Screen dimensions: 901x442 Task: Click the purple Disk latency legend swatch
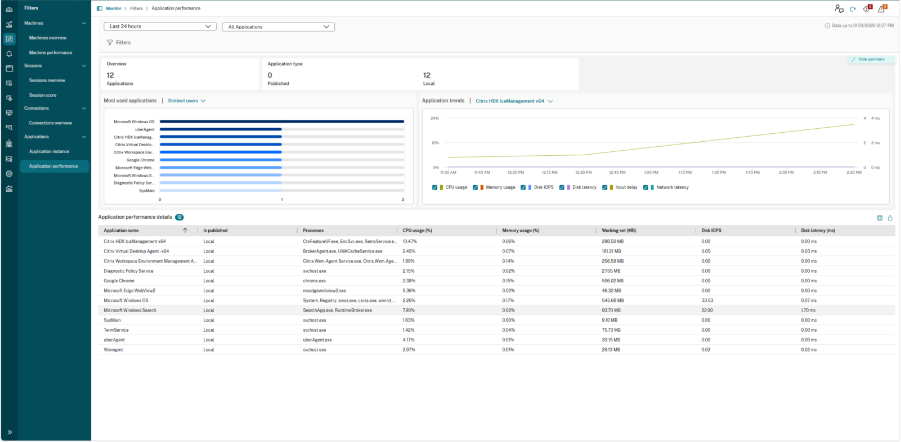click(x=567, y=187)
